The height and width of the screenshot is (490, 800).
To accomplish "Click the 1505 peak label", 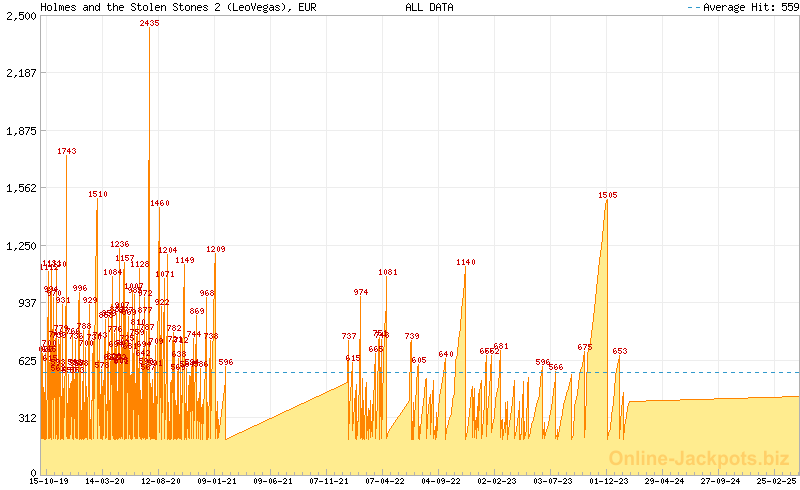I will [608, 196].
